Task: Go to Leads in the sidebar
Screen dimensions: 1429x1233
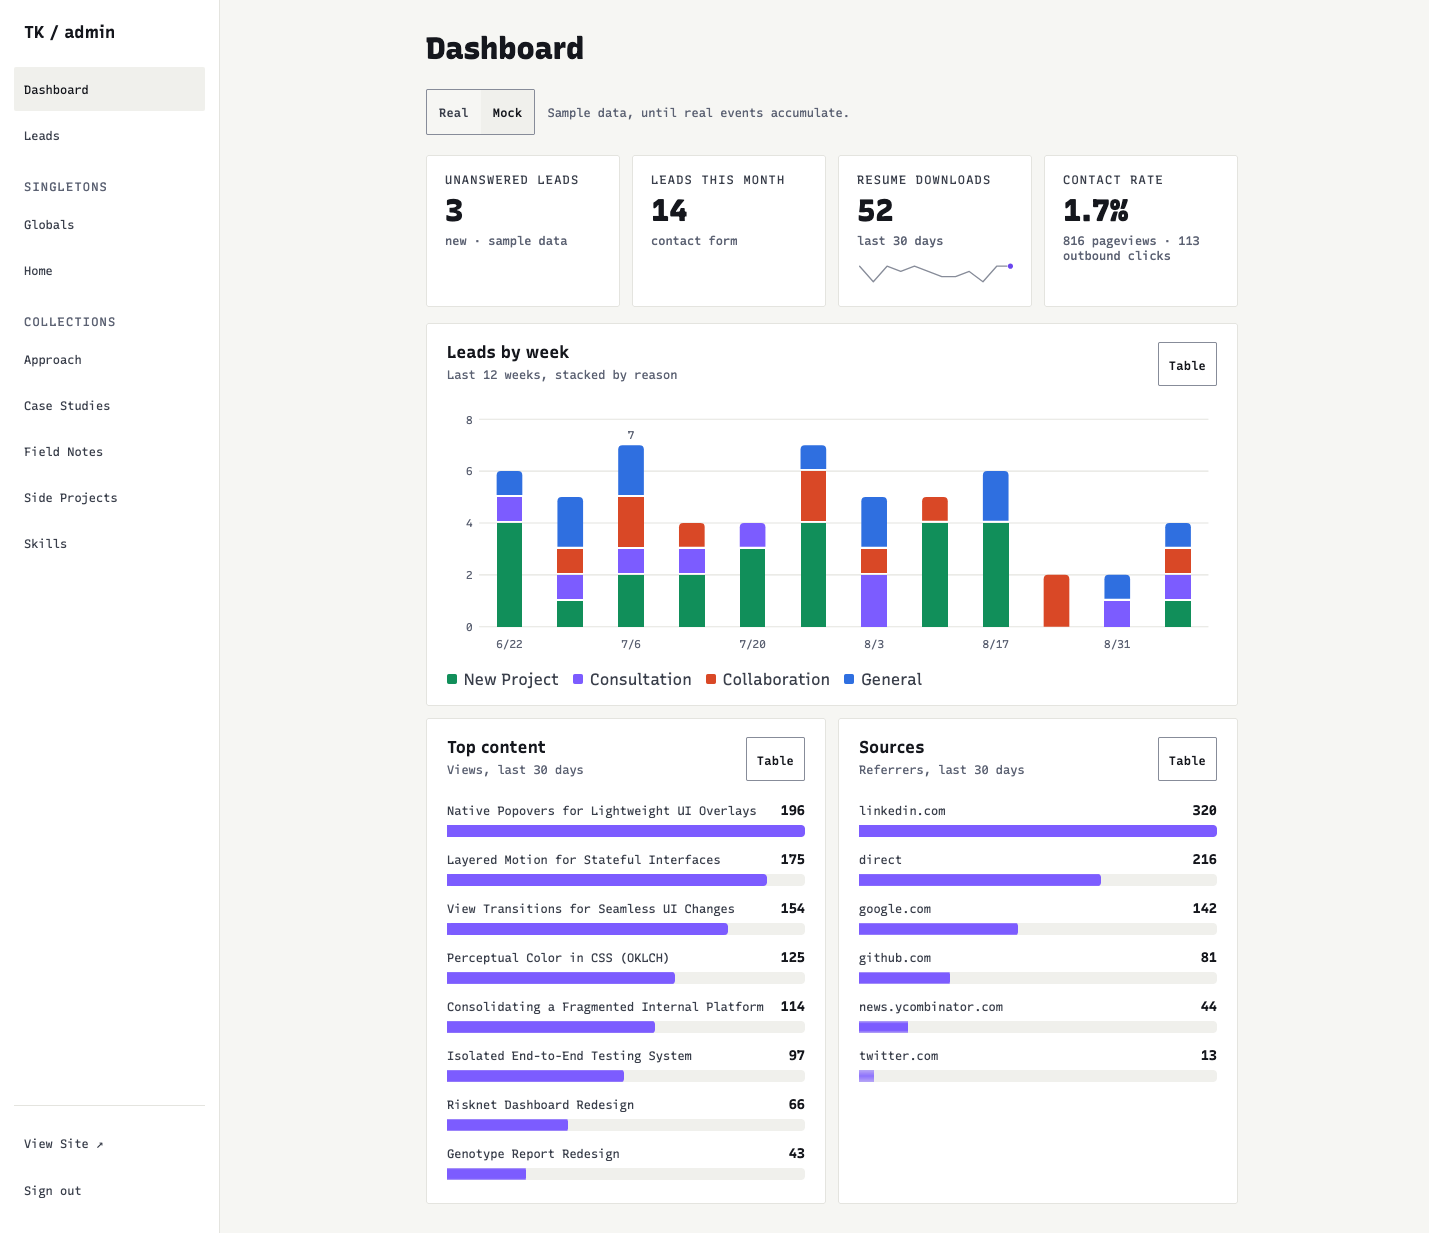Action: click(109, 135)
